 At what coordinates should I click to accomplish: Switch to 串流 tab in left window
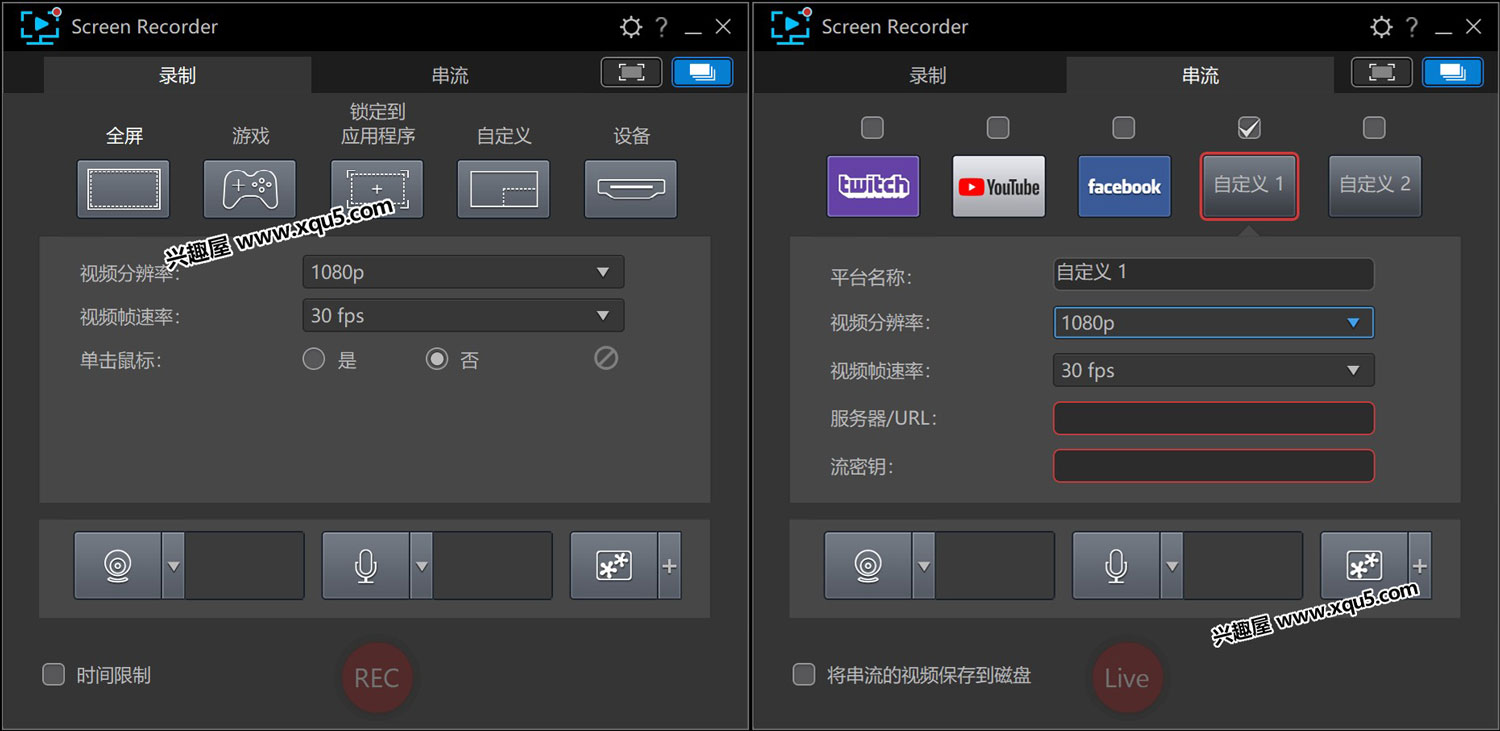click(x=450, y=75)
